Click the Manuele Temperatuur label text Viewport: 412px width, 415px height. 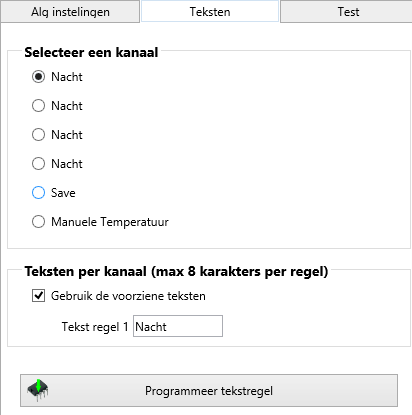[110, 222]
